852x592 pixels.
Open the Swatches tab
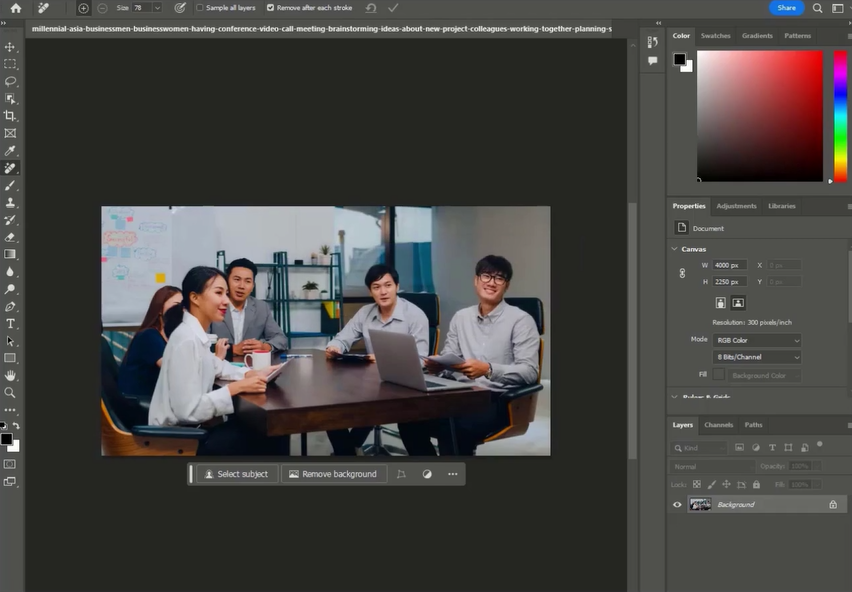tap(715, 36)
